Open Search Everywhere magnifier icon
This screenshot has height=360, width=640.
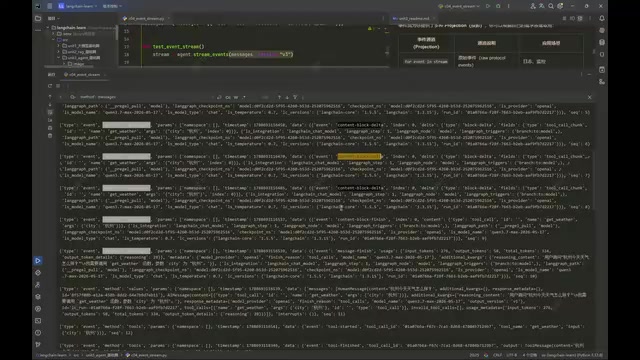coord(551,6)
